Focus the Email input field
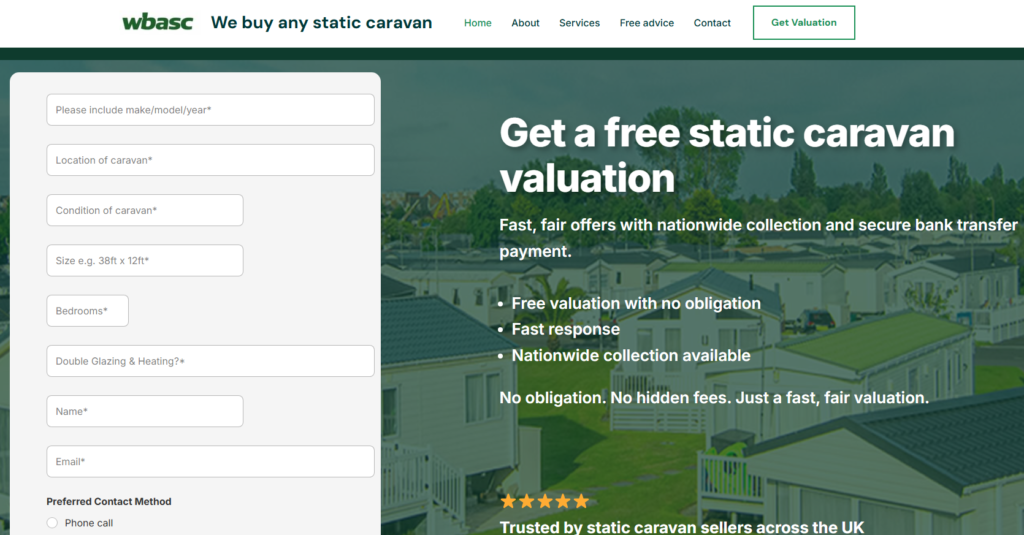1024x535 pixels. coord(210,461)
